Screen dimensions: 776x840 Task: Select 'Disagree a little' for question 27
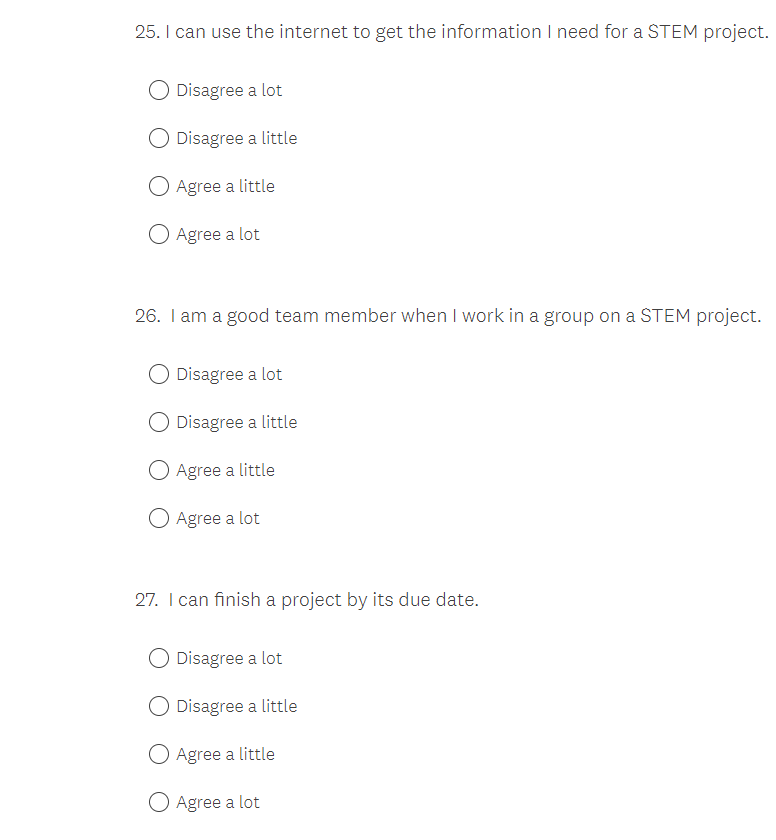coord(159,707)
